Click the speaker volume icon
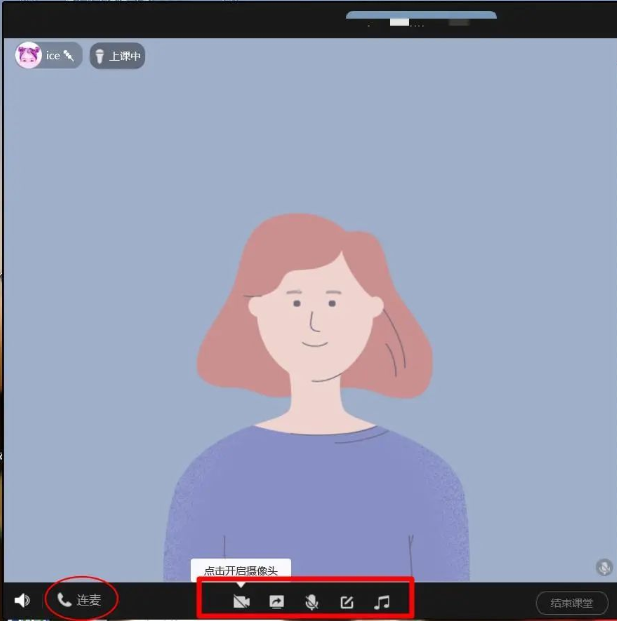The height and width of the screenshot is (624, 617). (x=22, y=601)
